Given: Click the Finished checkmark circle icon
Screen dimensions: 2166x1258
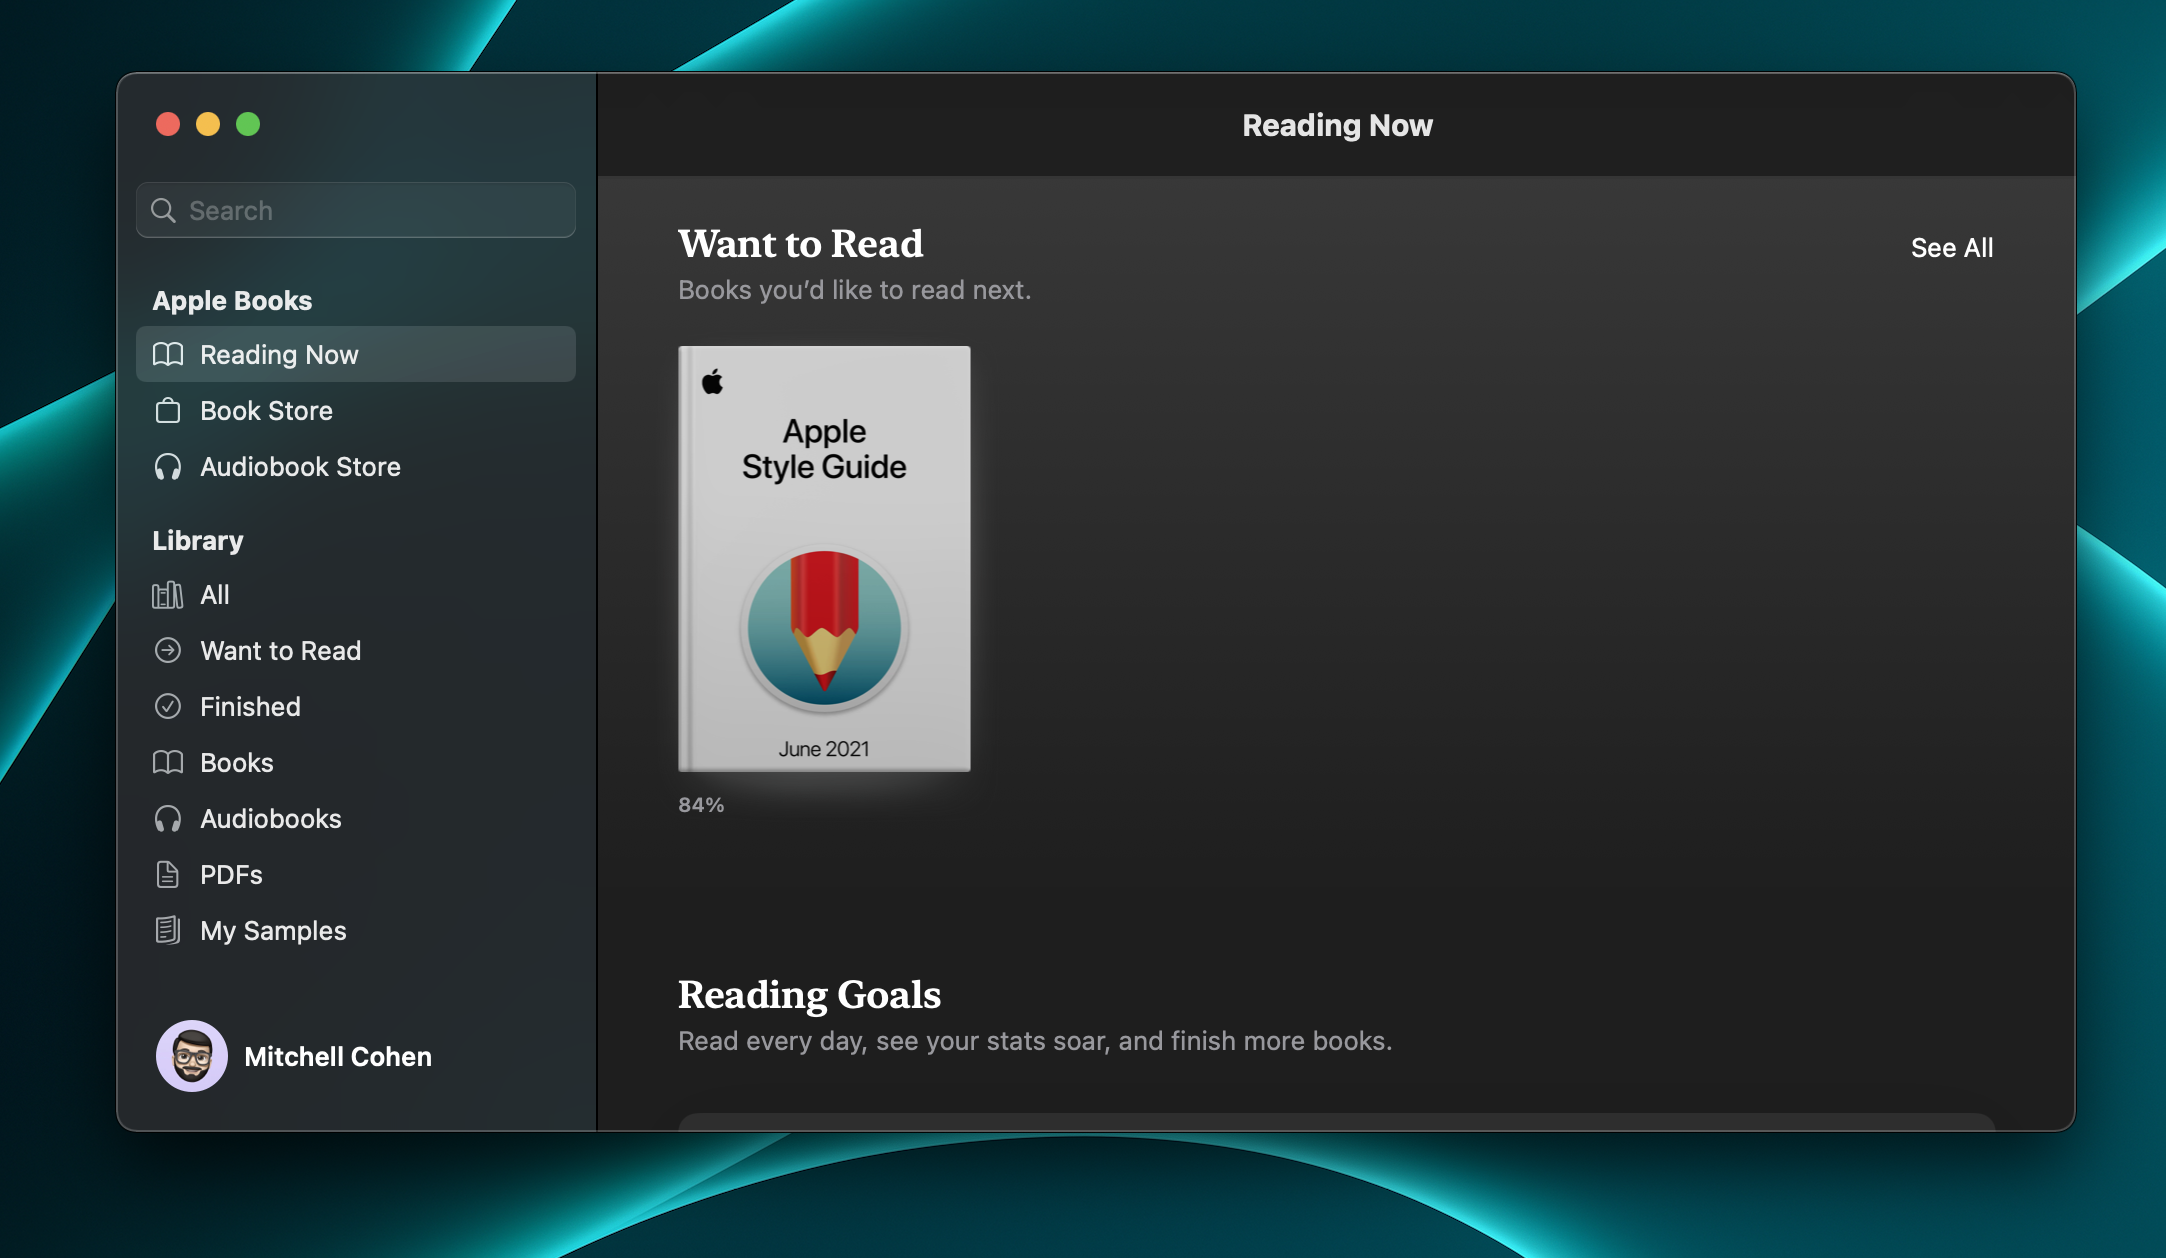Looking at the screenshot, I should [168, 707].
